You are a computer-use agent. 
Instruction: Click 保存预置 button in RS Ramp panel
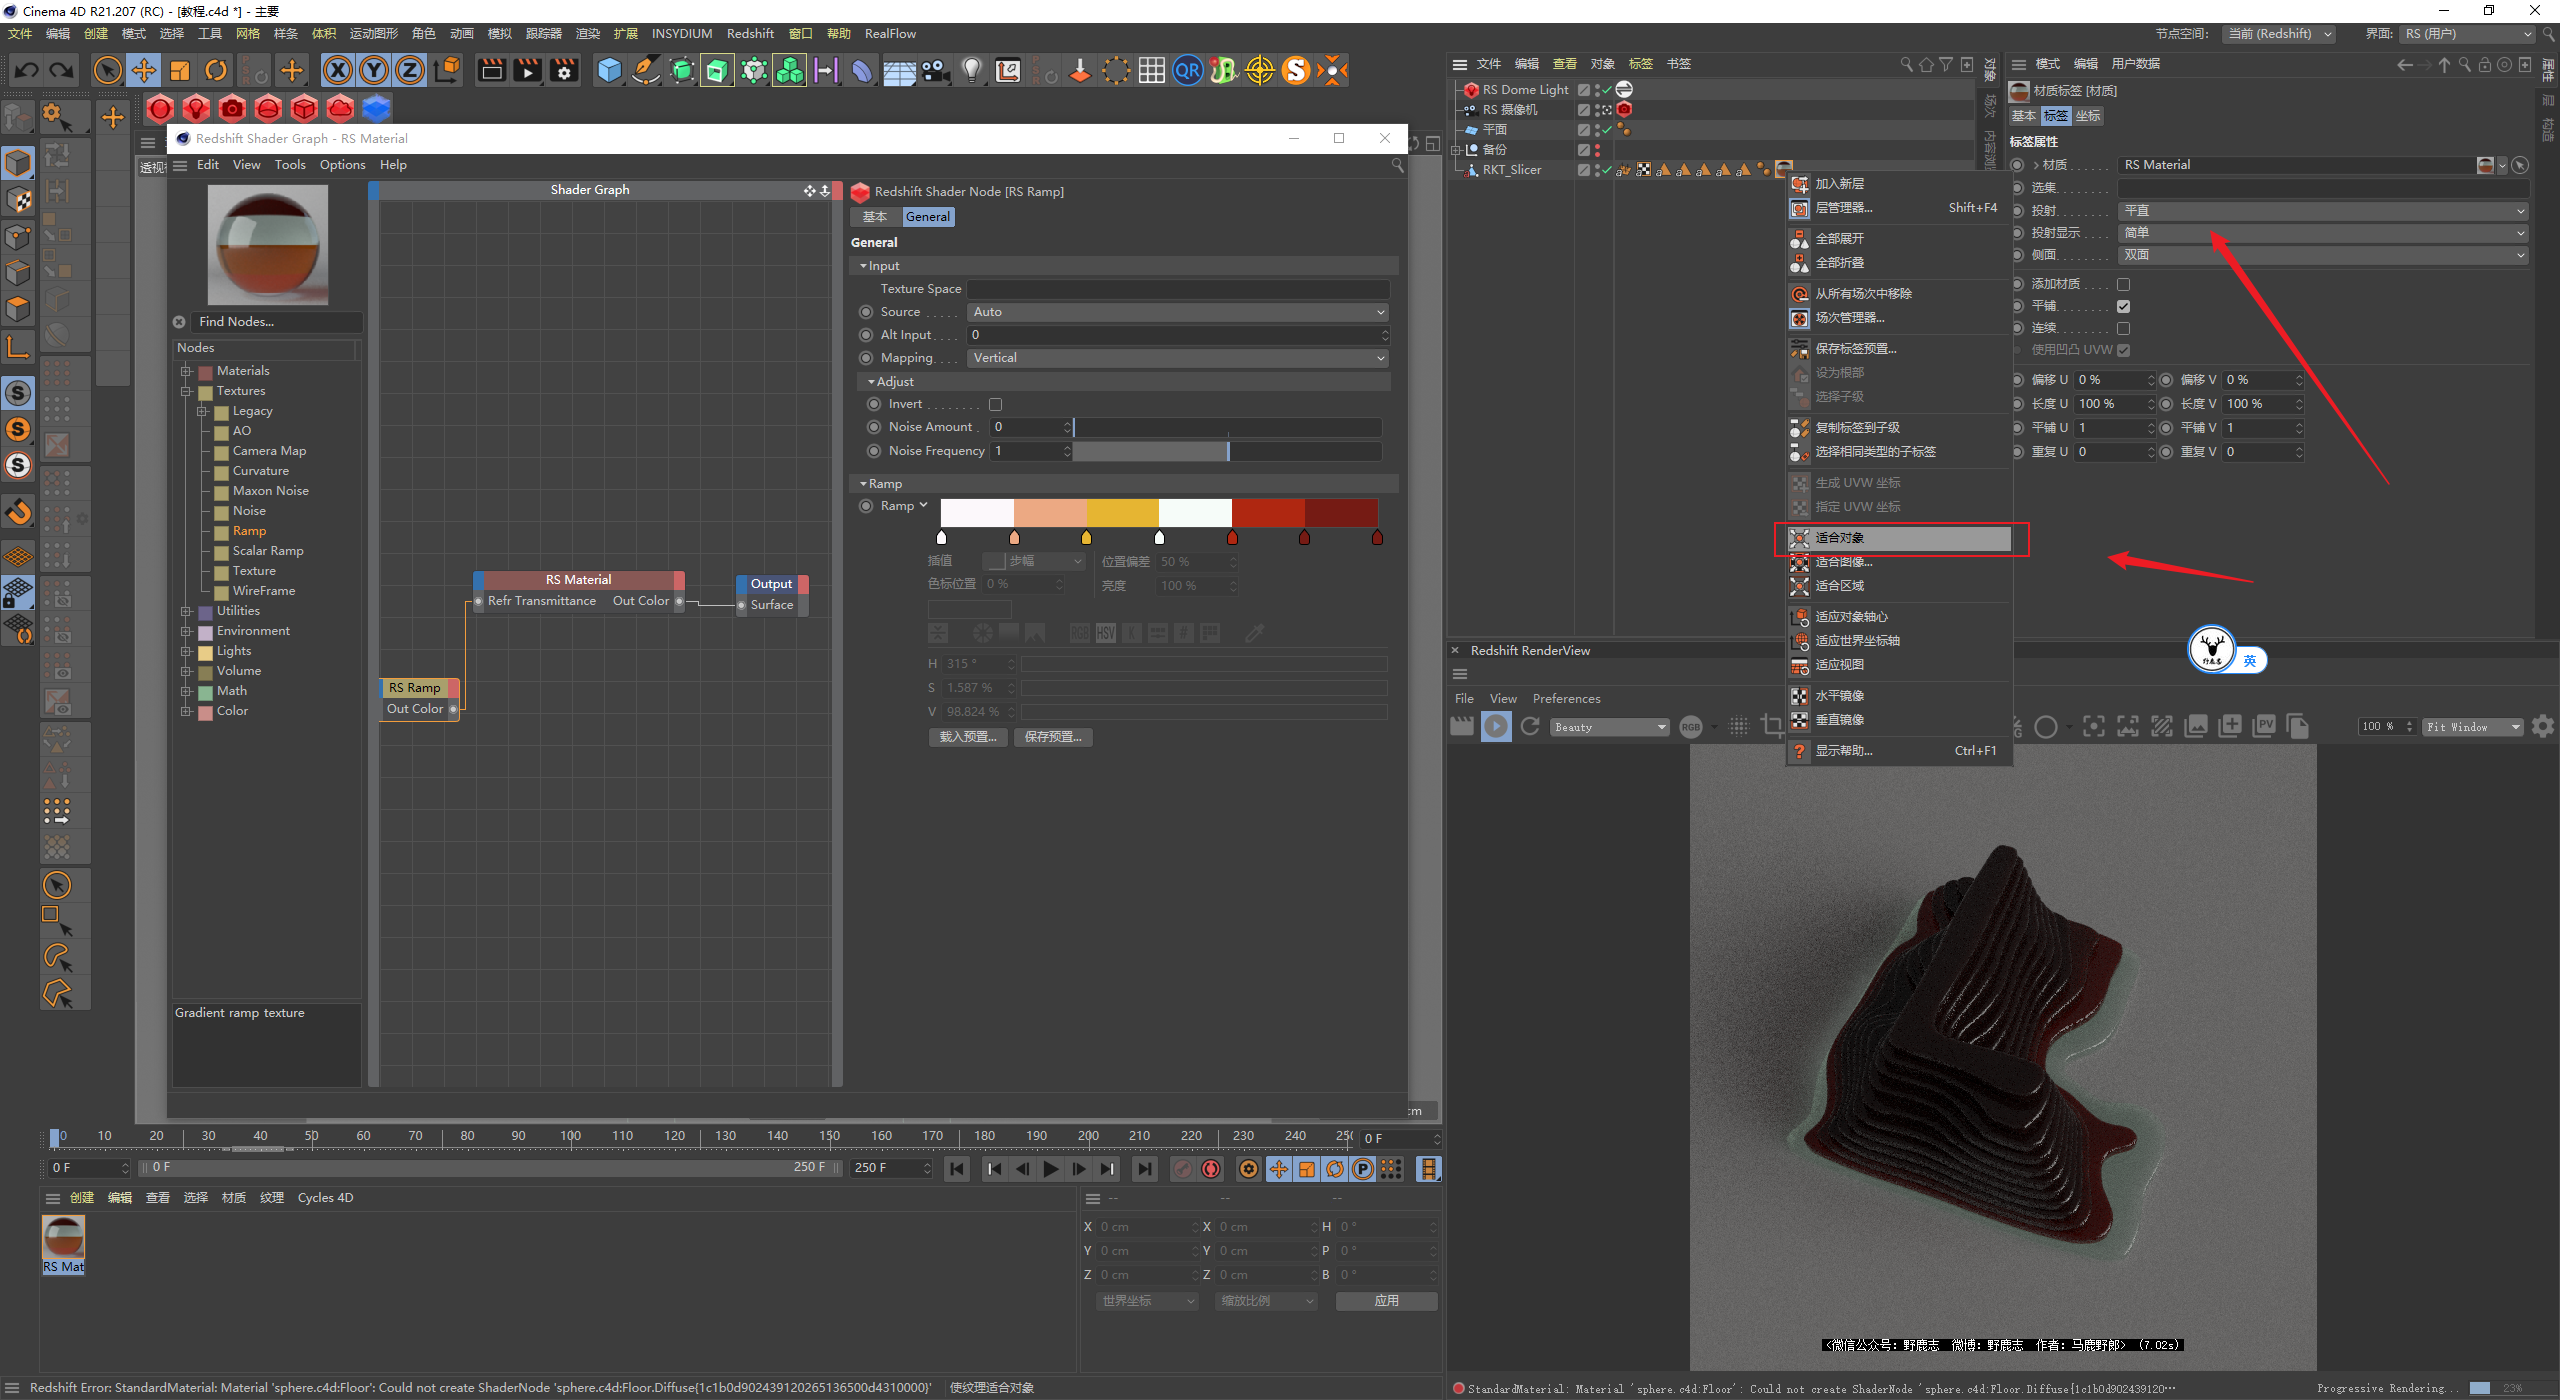tap(1052, 736)
